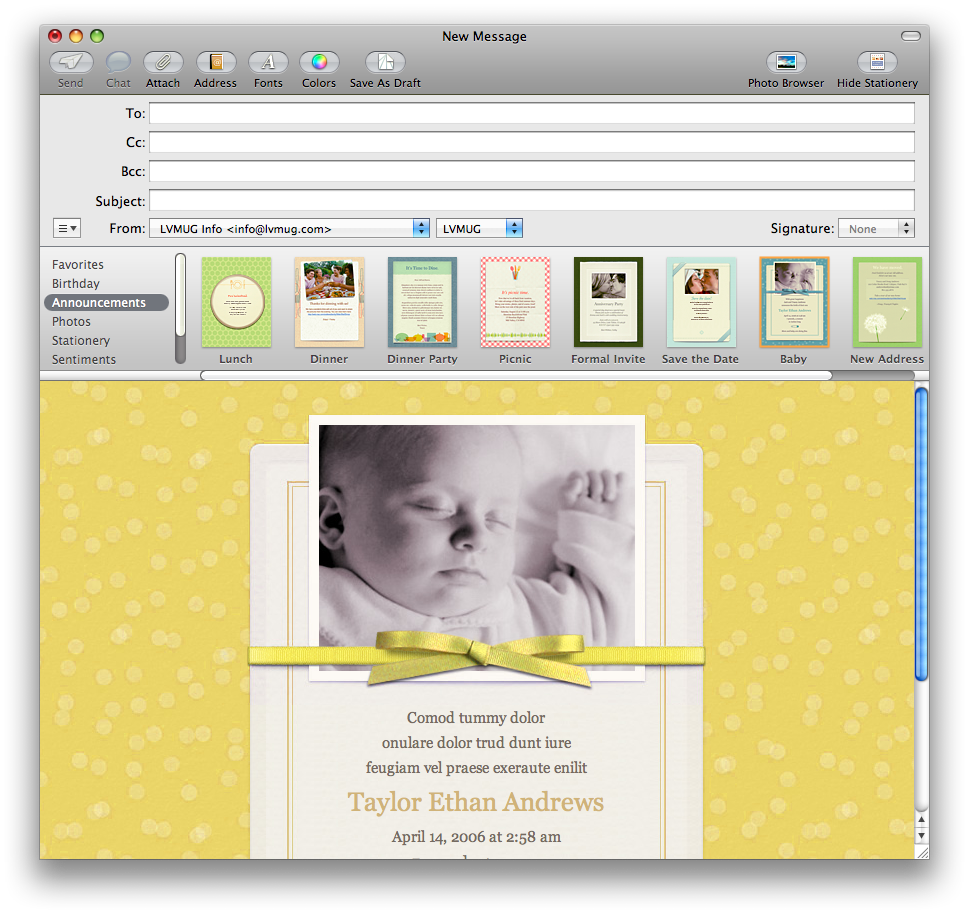Select the Stationery category

[x=81, y=341]
